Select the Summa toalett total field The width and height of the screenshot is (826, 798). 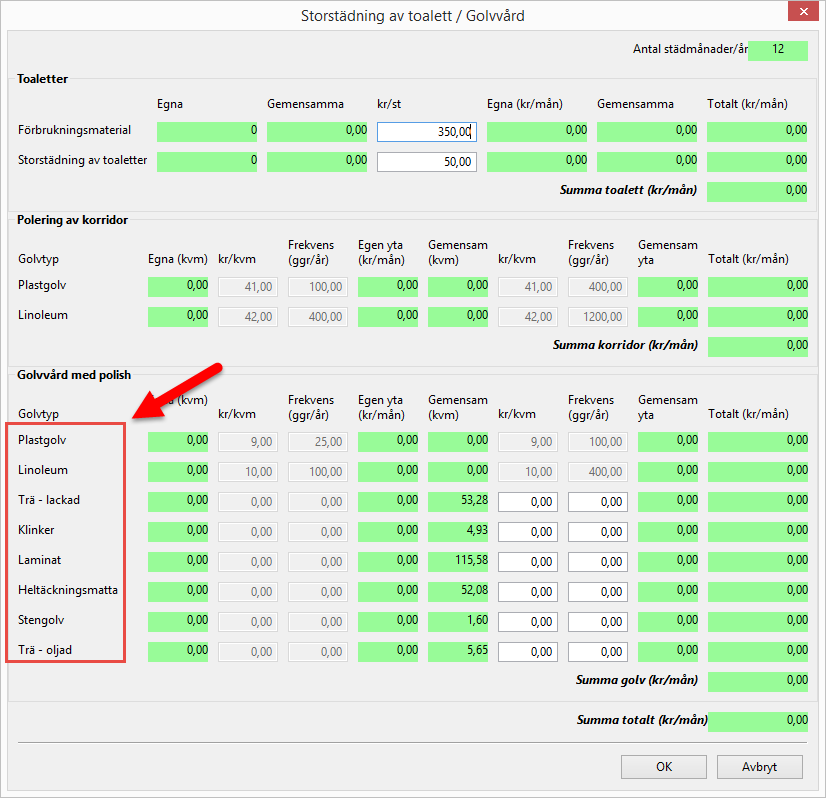(x=757, y=191)
